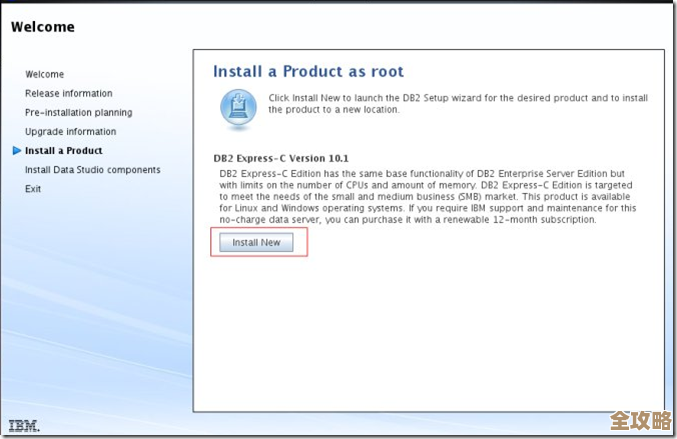The image size is (677, 439).
Task: Click the Welcome page title at top
Action: 43,27
